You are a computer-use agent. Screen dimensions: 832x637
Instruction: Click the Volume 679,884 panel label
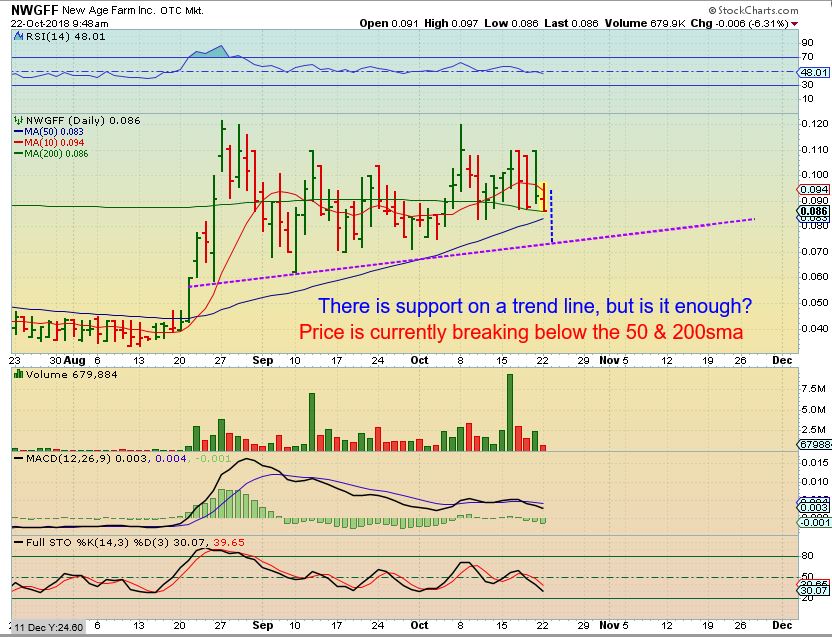72,374
